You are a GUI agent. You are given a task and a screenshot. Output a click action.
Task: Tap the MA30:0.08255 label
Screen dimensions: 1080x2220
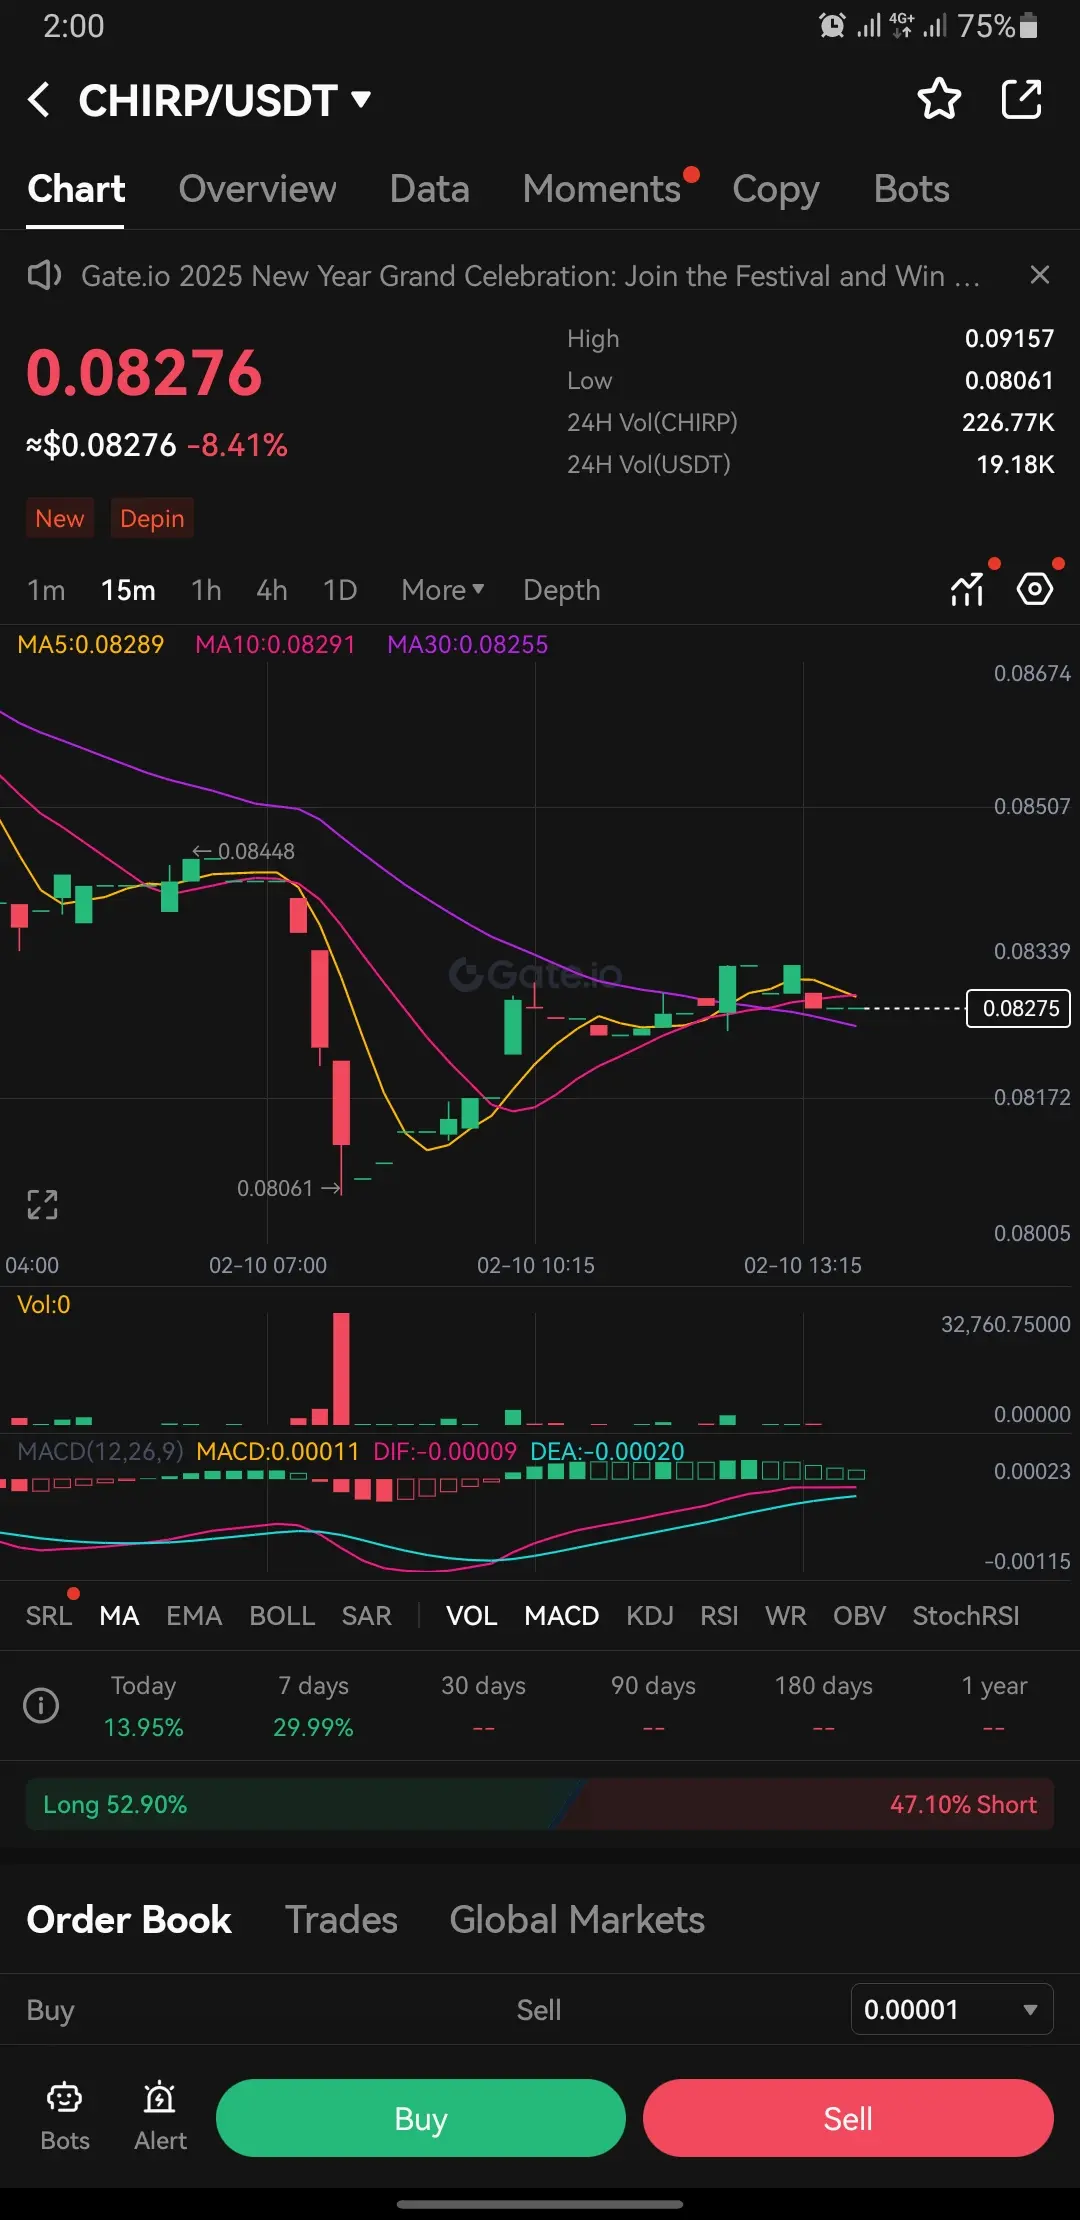point(467,644)
